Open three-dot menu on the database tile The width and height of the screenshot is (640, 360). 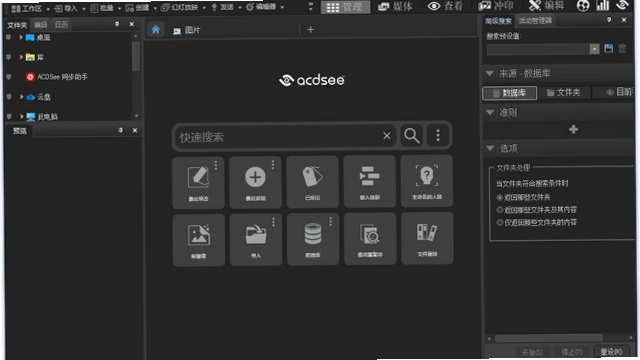coord(331,221)
